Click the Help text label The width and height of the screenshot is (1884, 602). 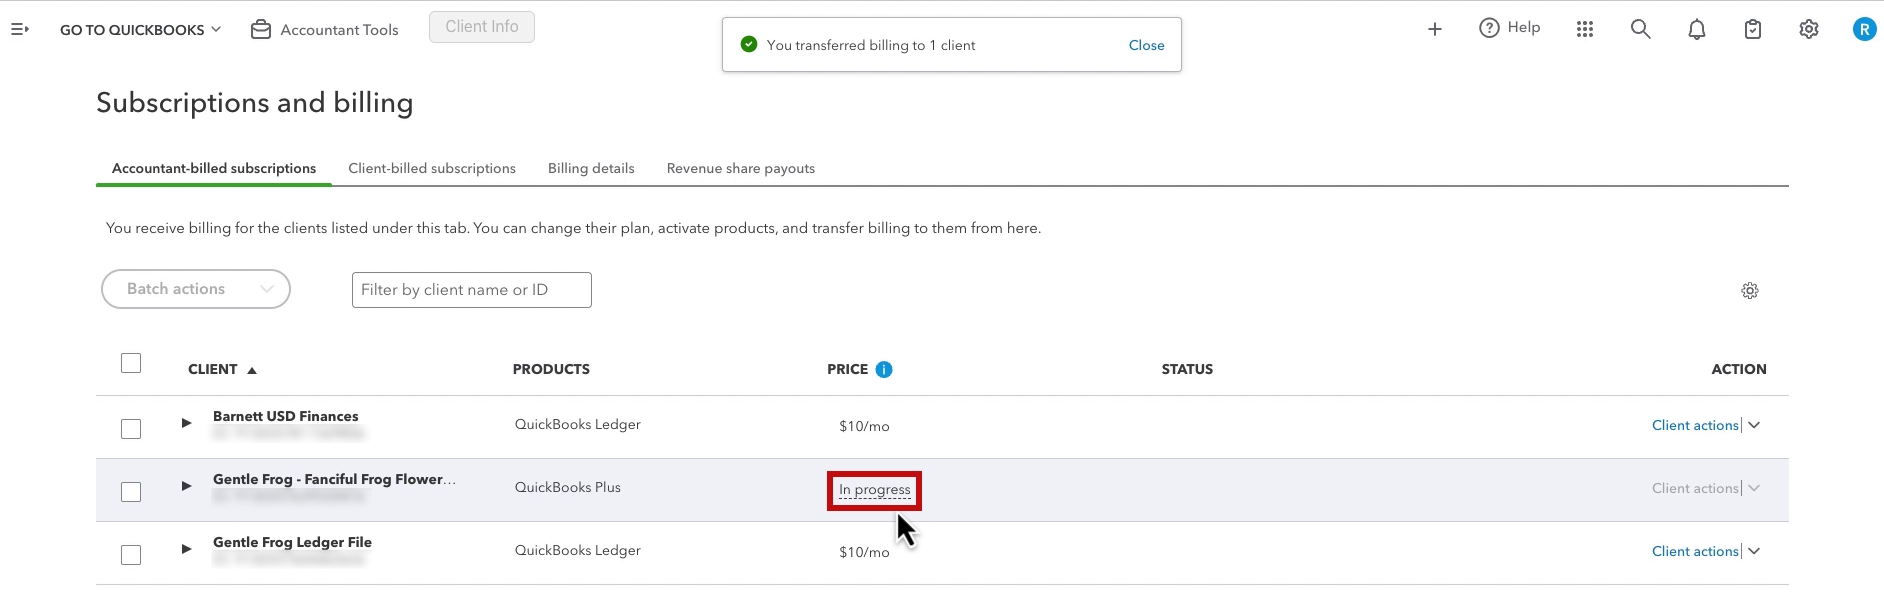click(1524, 28)
